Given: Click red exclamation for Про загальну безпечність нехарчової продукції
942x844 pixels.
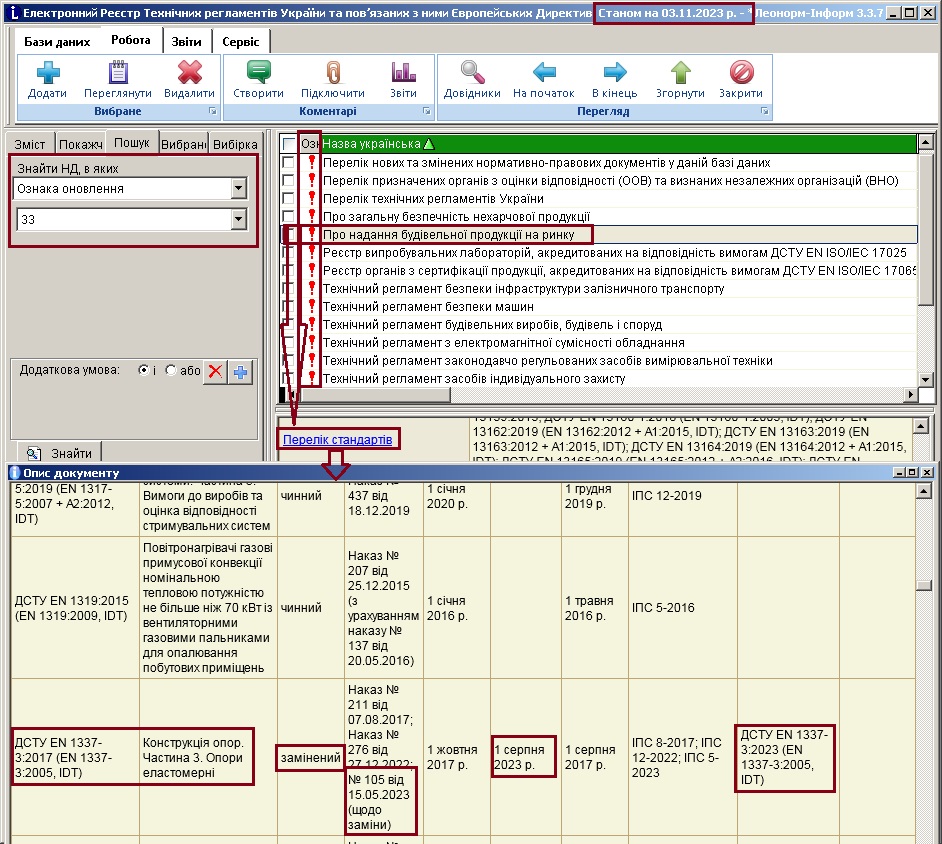Looking at the screenshot, I should tap(311, 216).
